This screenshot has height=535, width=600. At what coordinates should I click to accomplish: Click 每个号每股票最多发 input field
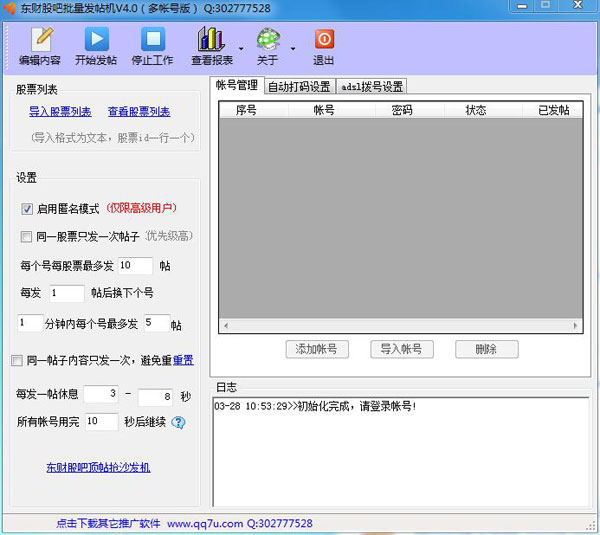tap(135, 265)
